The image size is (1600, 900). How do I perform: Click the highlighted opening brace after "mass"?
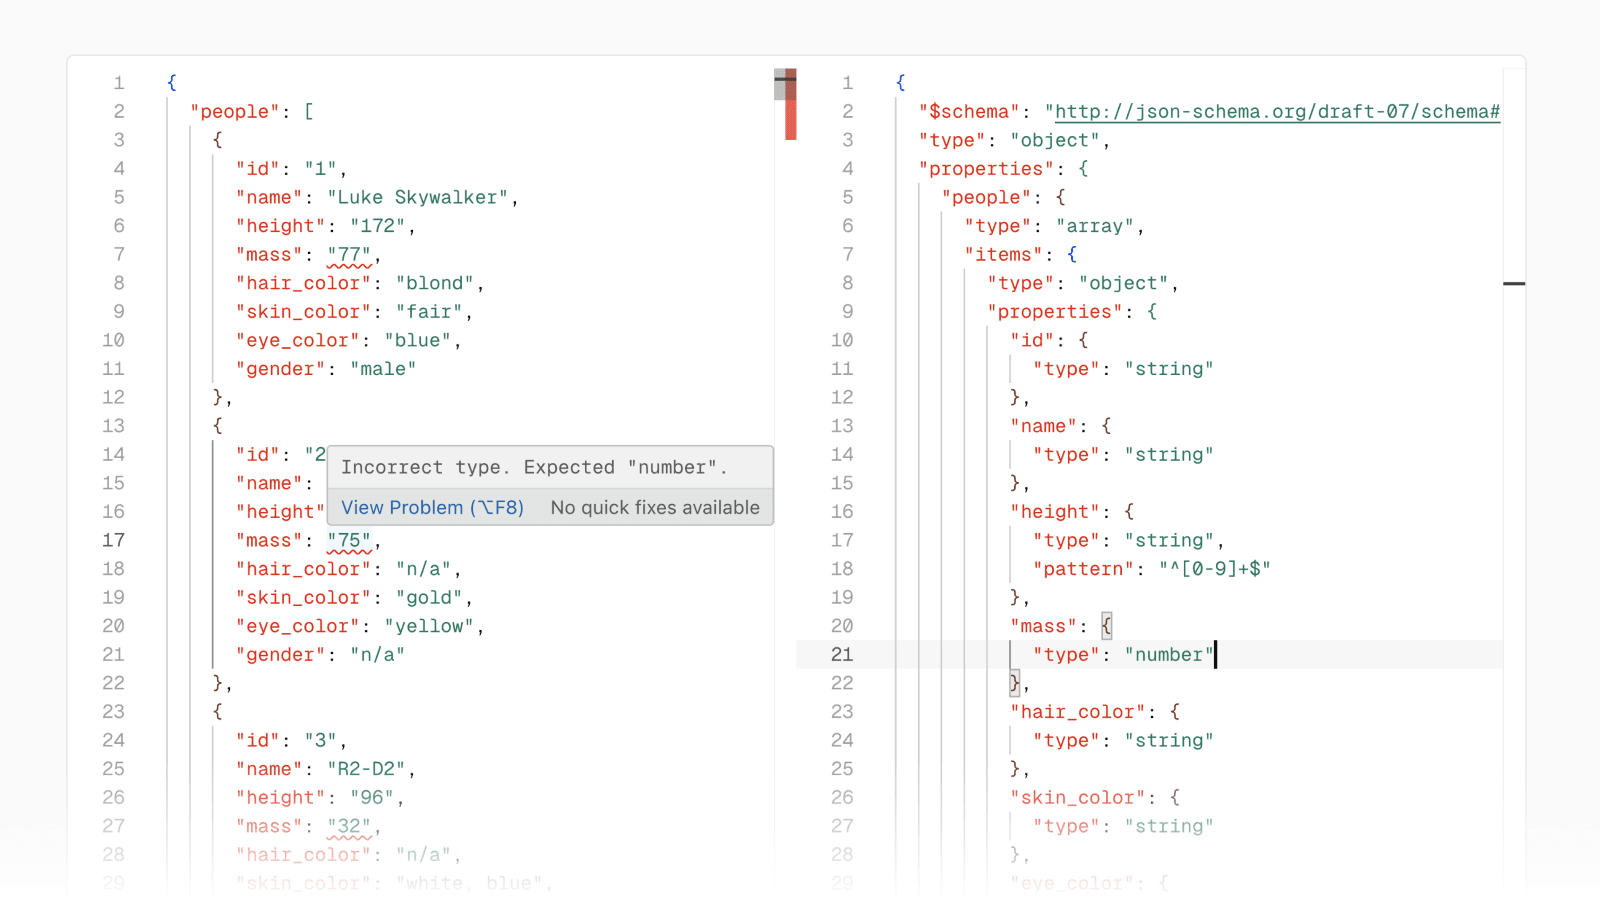[x=1106, y=627]
